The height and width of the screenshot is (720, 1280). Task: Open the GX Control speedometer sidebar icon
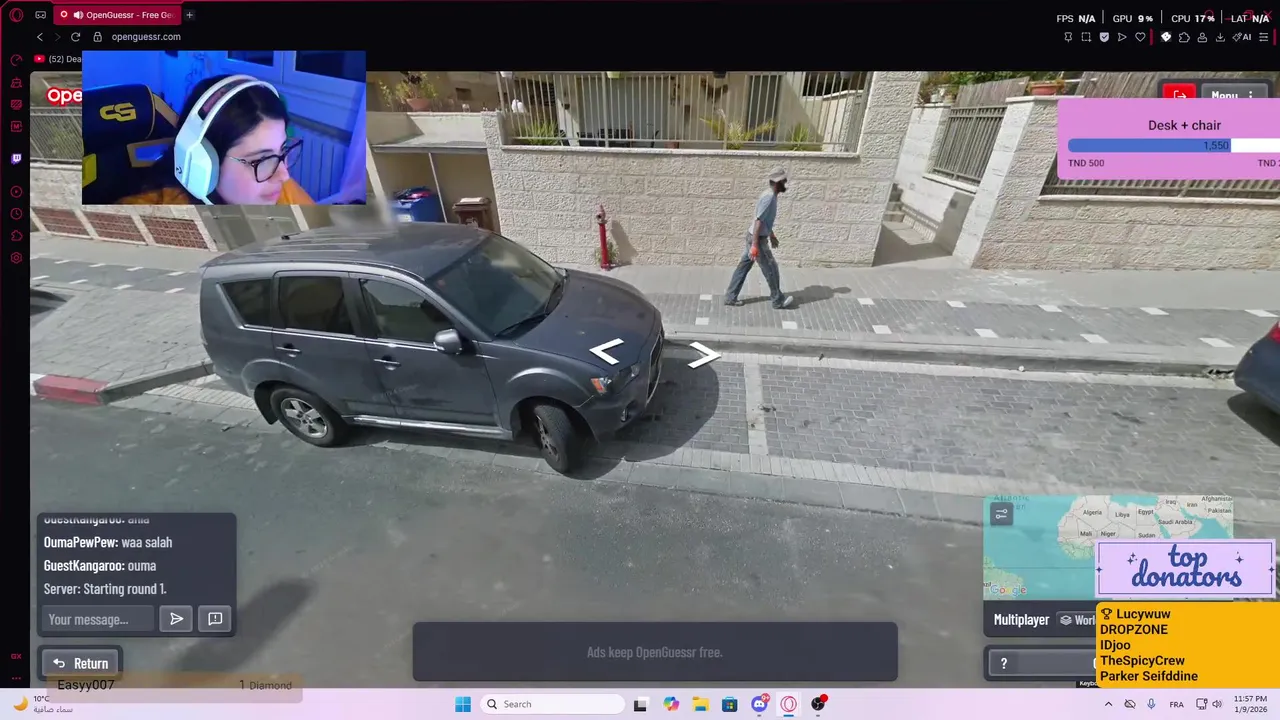pos(16,60)
